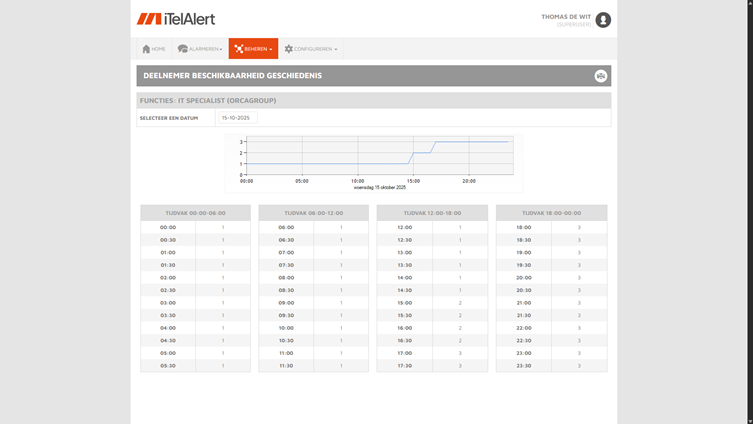Select the 20:00 time row
This screenshot has width=753, height=424.
coord(551,278)
